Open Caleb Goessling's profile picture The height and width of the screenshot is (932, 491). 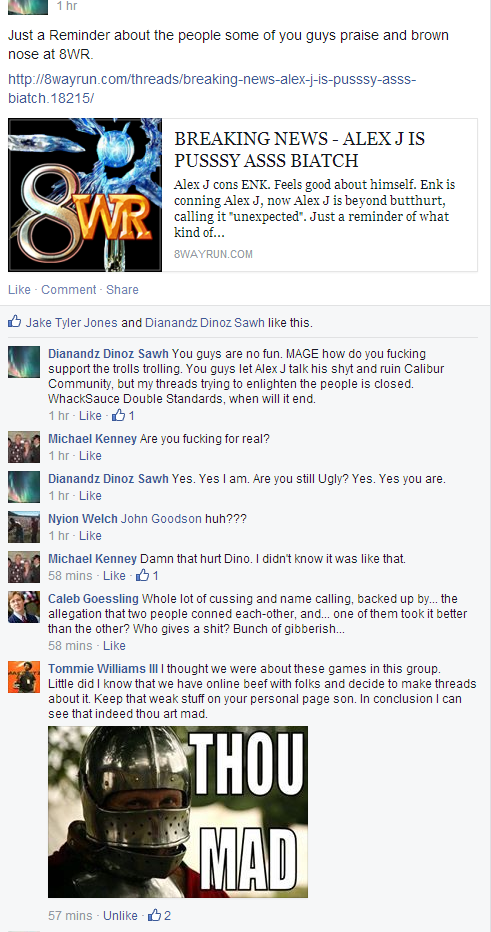pyautogui.click(x=24, y=607)
